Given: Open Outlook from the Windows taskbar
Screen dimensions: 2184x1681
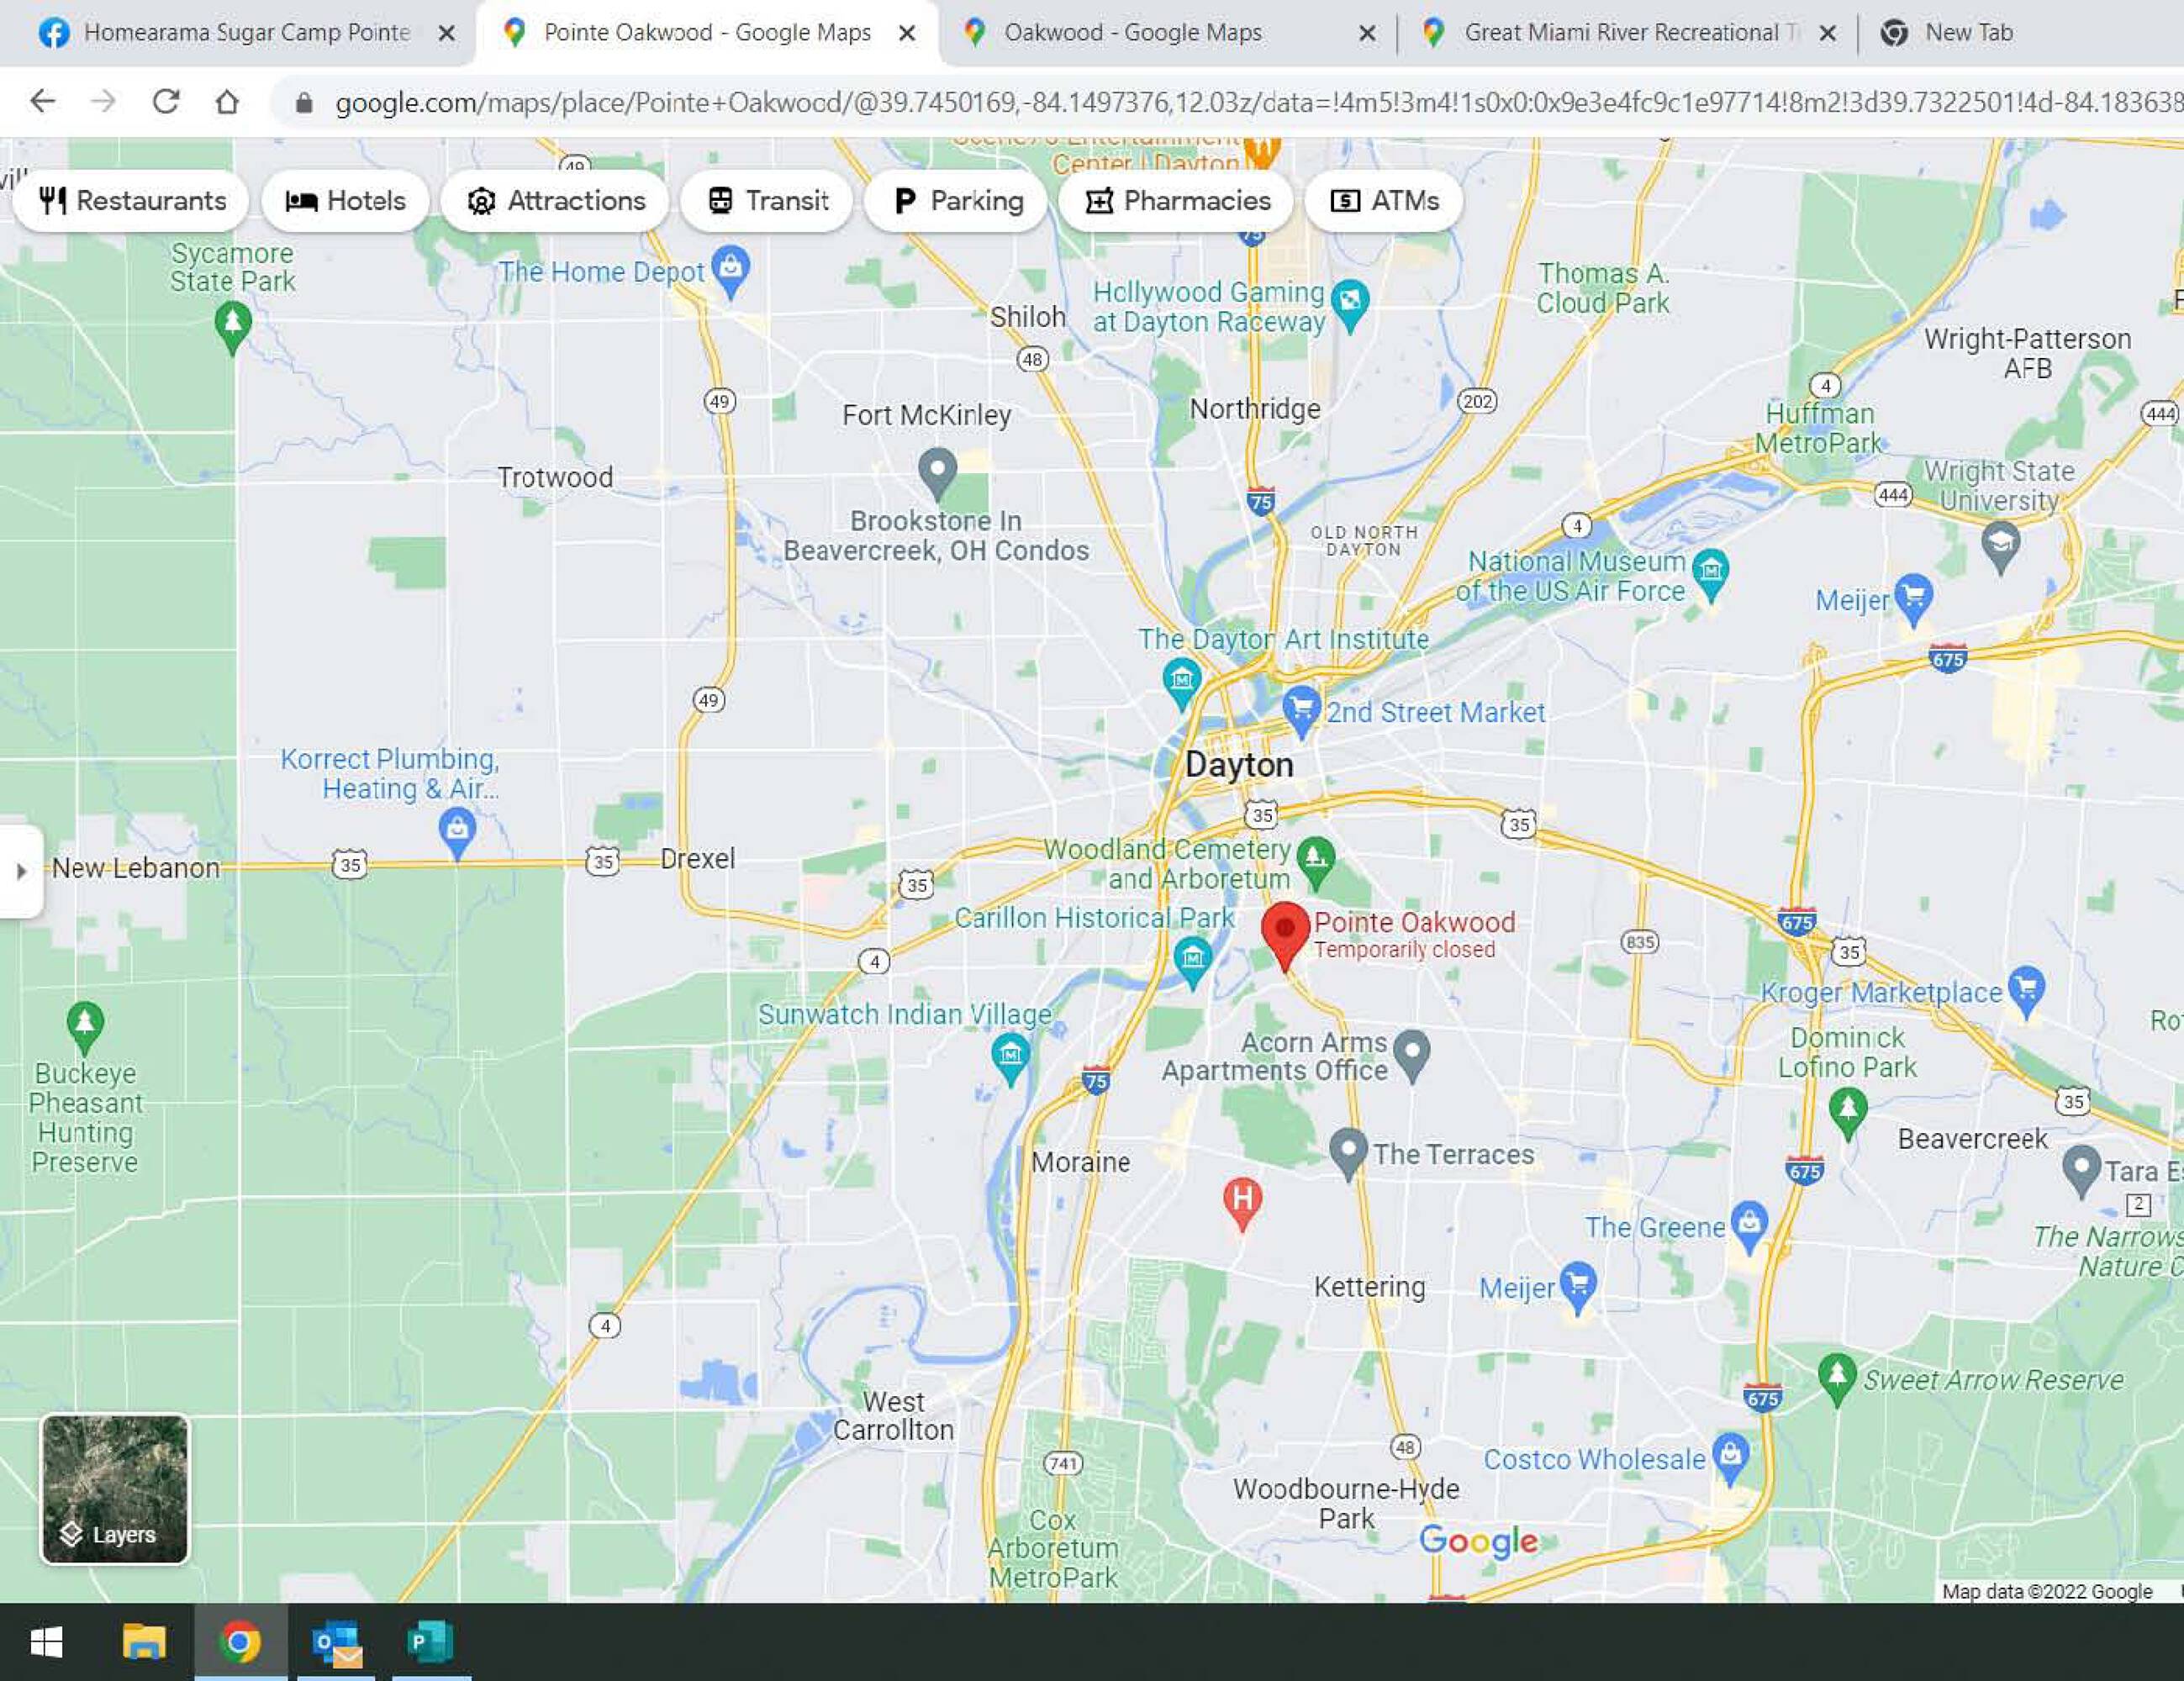Looking at the screenshot, I should (336, 1643).
